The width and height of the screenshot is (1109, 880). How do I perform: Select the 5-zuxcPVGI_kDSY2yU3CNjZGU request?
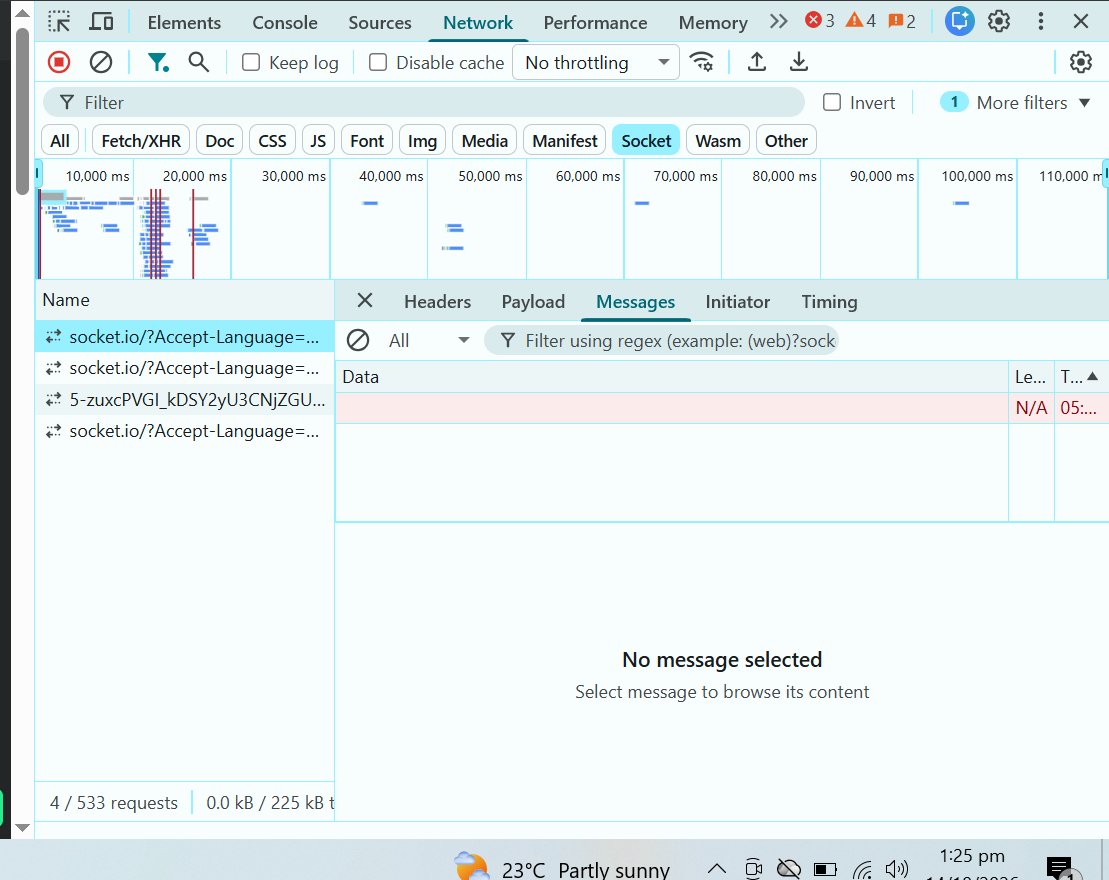[x=185, y=400]
